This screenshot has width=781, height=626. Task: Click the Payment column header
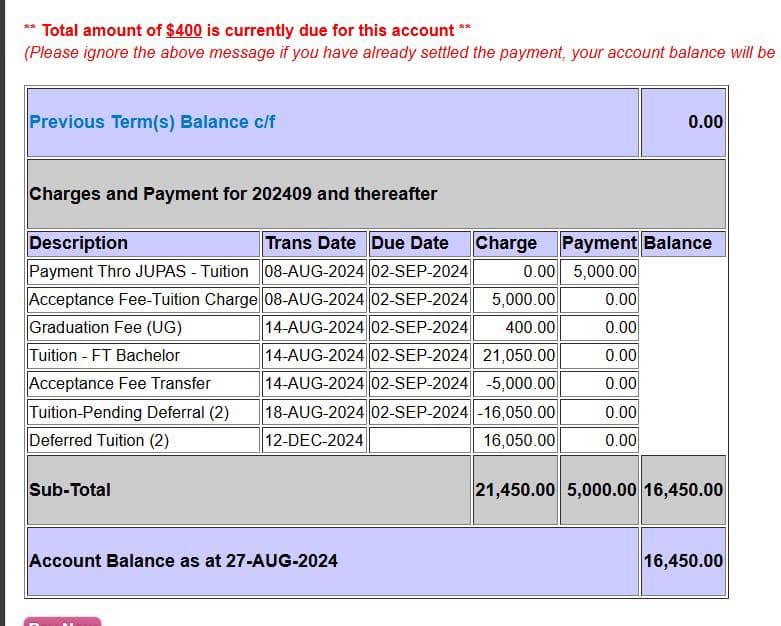pyautogui.click(x=599, y=243)
